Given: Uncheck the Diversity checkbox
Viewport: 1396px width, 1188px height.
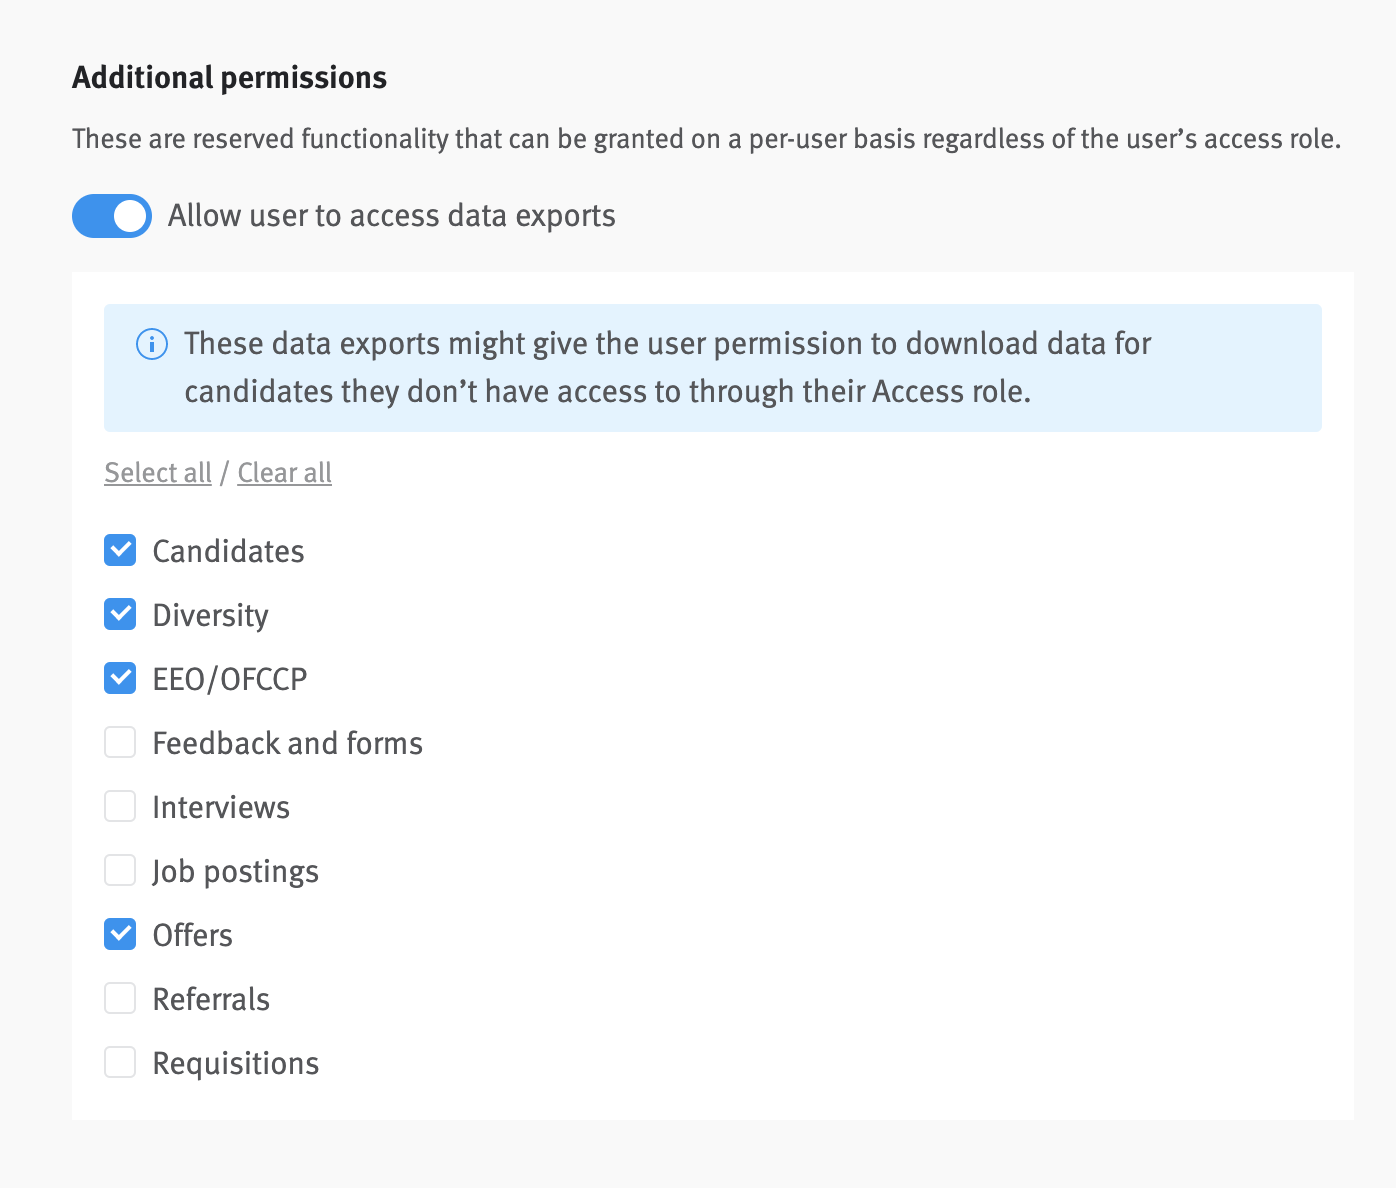Looking at the screenshot, I should (120, 614).
